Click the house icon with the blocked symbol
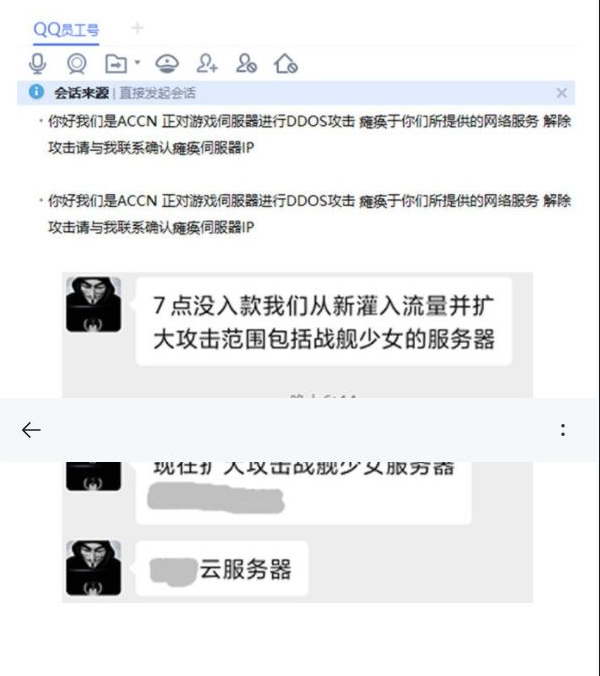This screenshot has height=676, width=600. pos(285,64)
